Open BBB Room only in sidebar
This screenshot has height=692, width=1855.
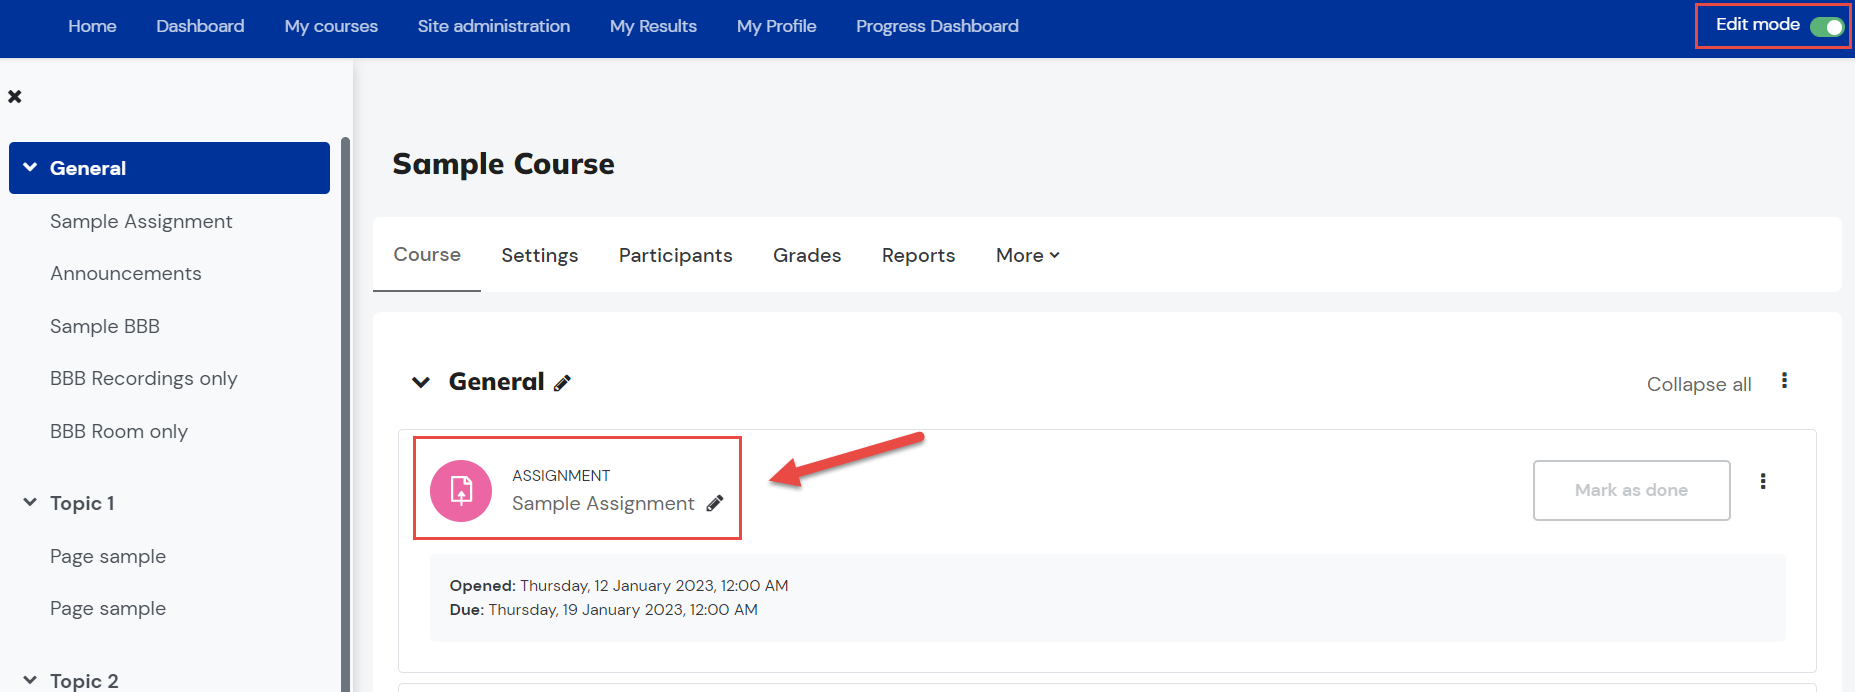tap(119, 431)
